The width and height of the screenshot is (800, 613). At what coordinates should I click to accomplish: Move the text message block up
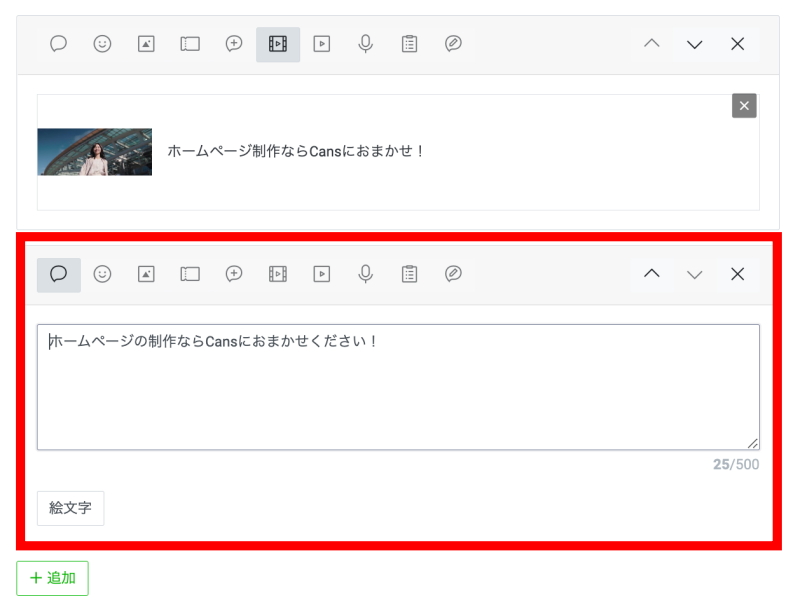pos(651,274)
